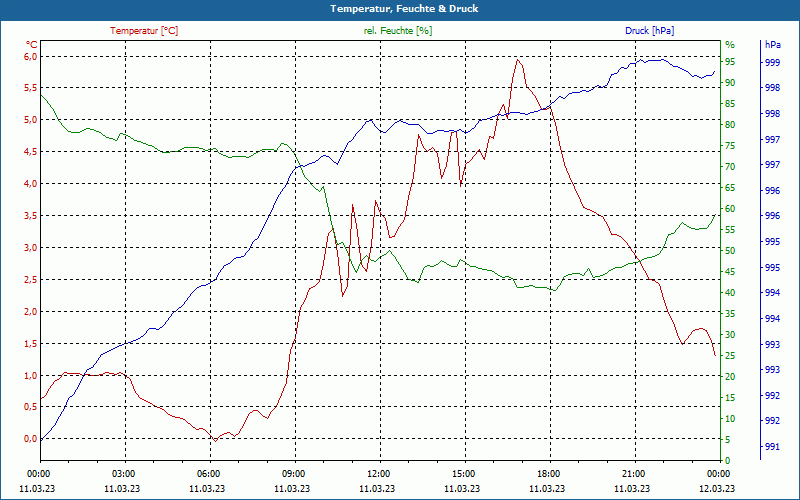Click the green '15' humidity axis tick

(x=730, y=397)
